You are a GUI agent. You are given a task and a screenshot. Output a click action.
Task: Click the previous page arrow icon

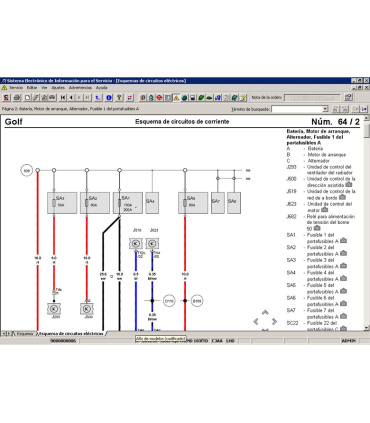pos(71,98)
